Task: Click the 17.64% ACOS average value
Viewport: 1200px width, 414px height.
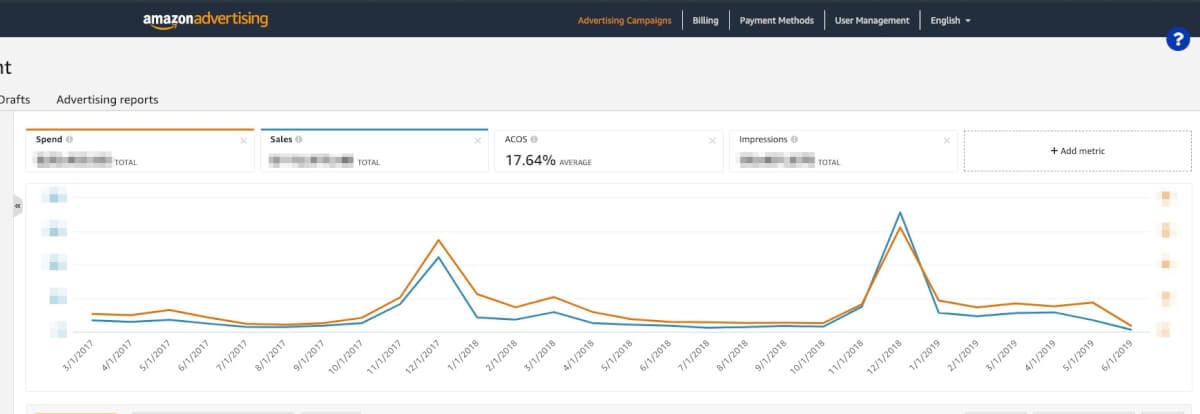Action: click(x=530, y=160)
